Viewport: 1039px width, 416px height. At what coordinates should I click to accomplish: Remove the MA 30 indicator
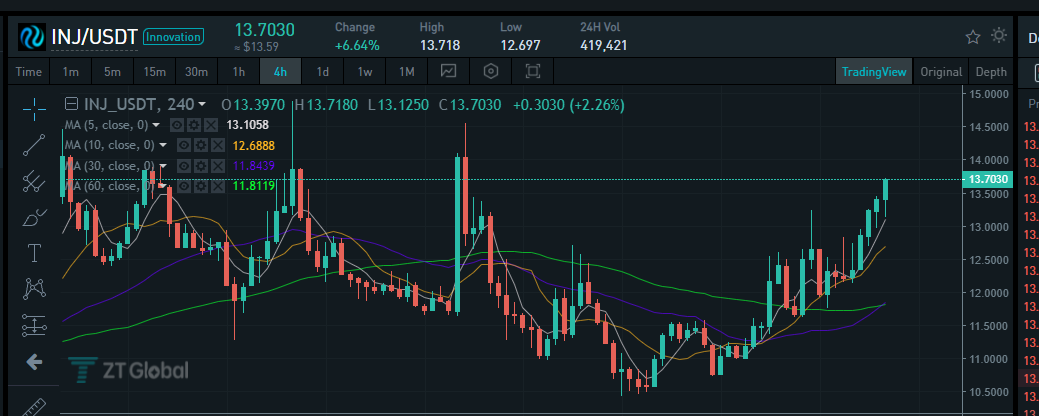pyautogui.click(x=217, y=166)
